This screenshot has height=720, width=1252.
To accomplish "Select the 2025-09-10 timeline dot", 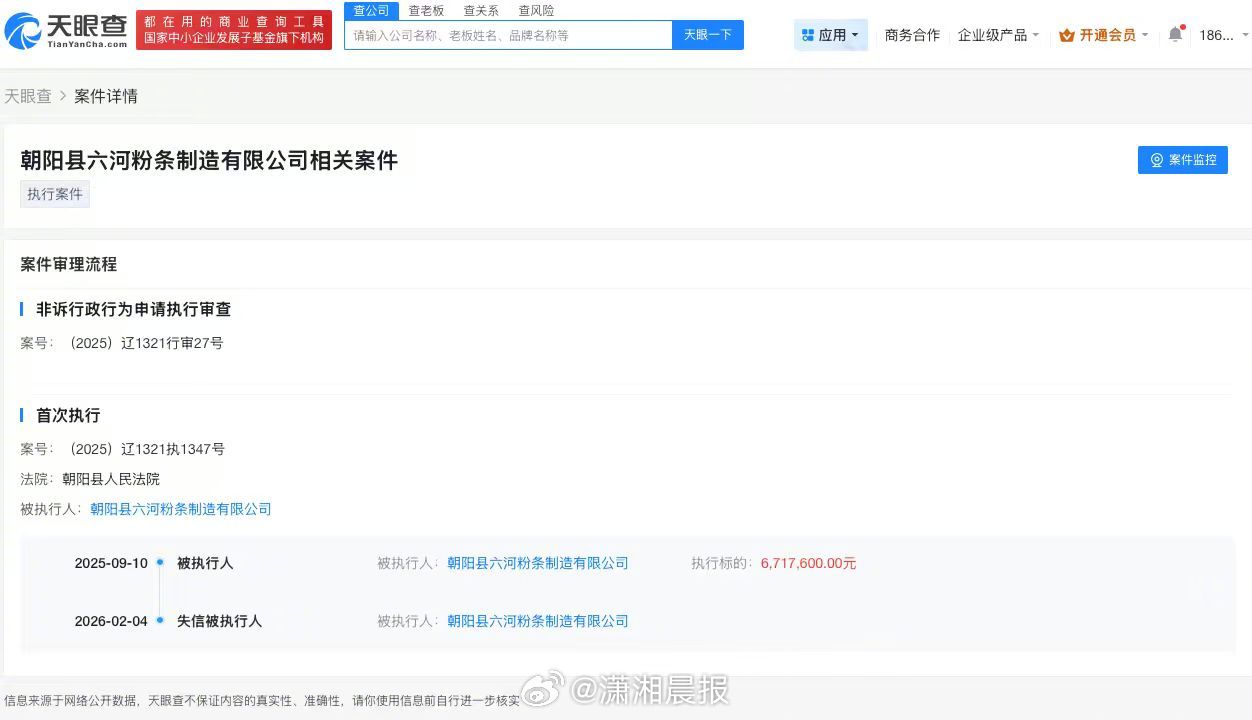I will tap(160, 563).
